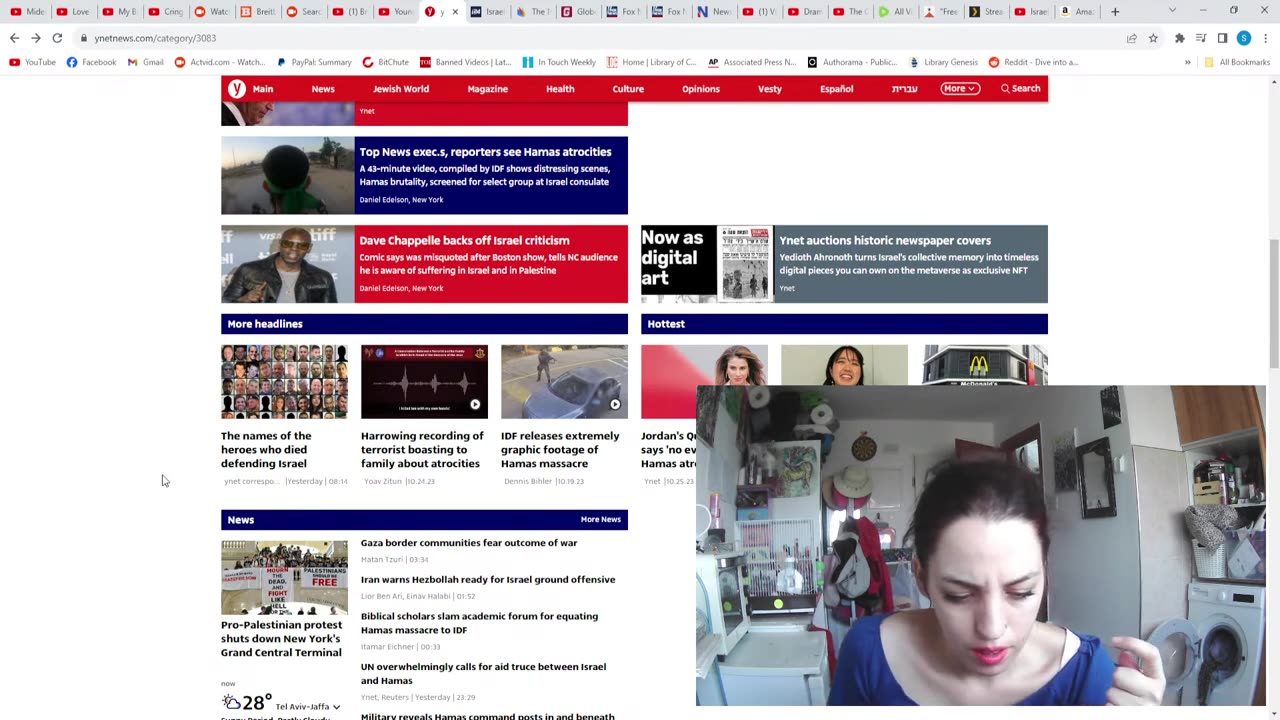Expand hidden bookmarks chevron

[x=1188, y=62]
